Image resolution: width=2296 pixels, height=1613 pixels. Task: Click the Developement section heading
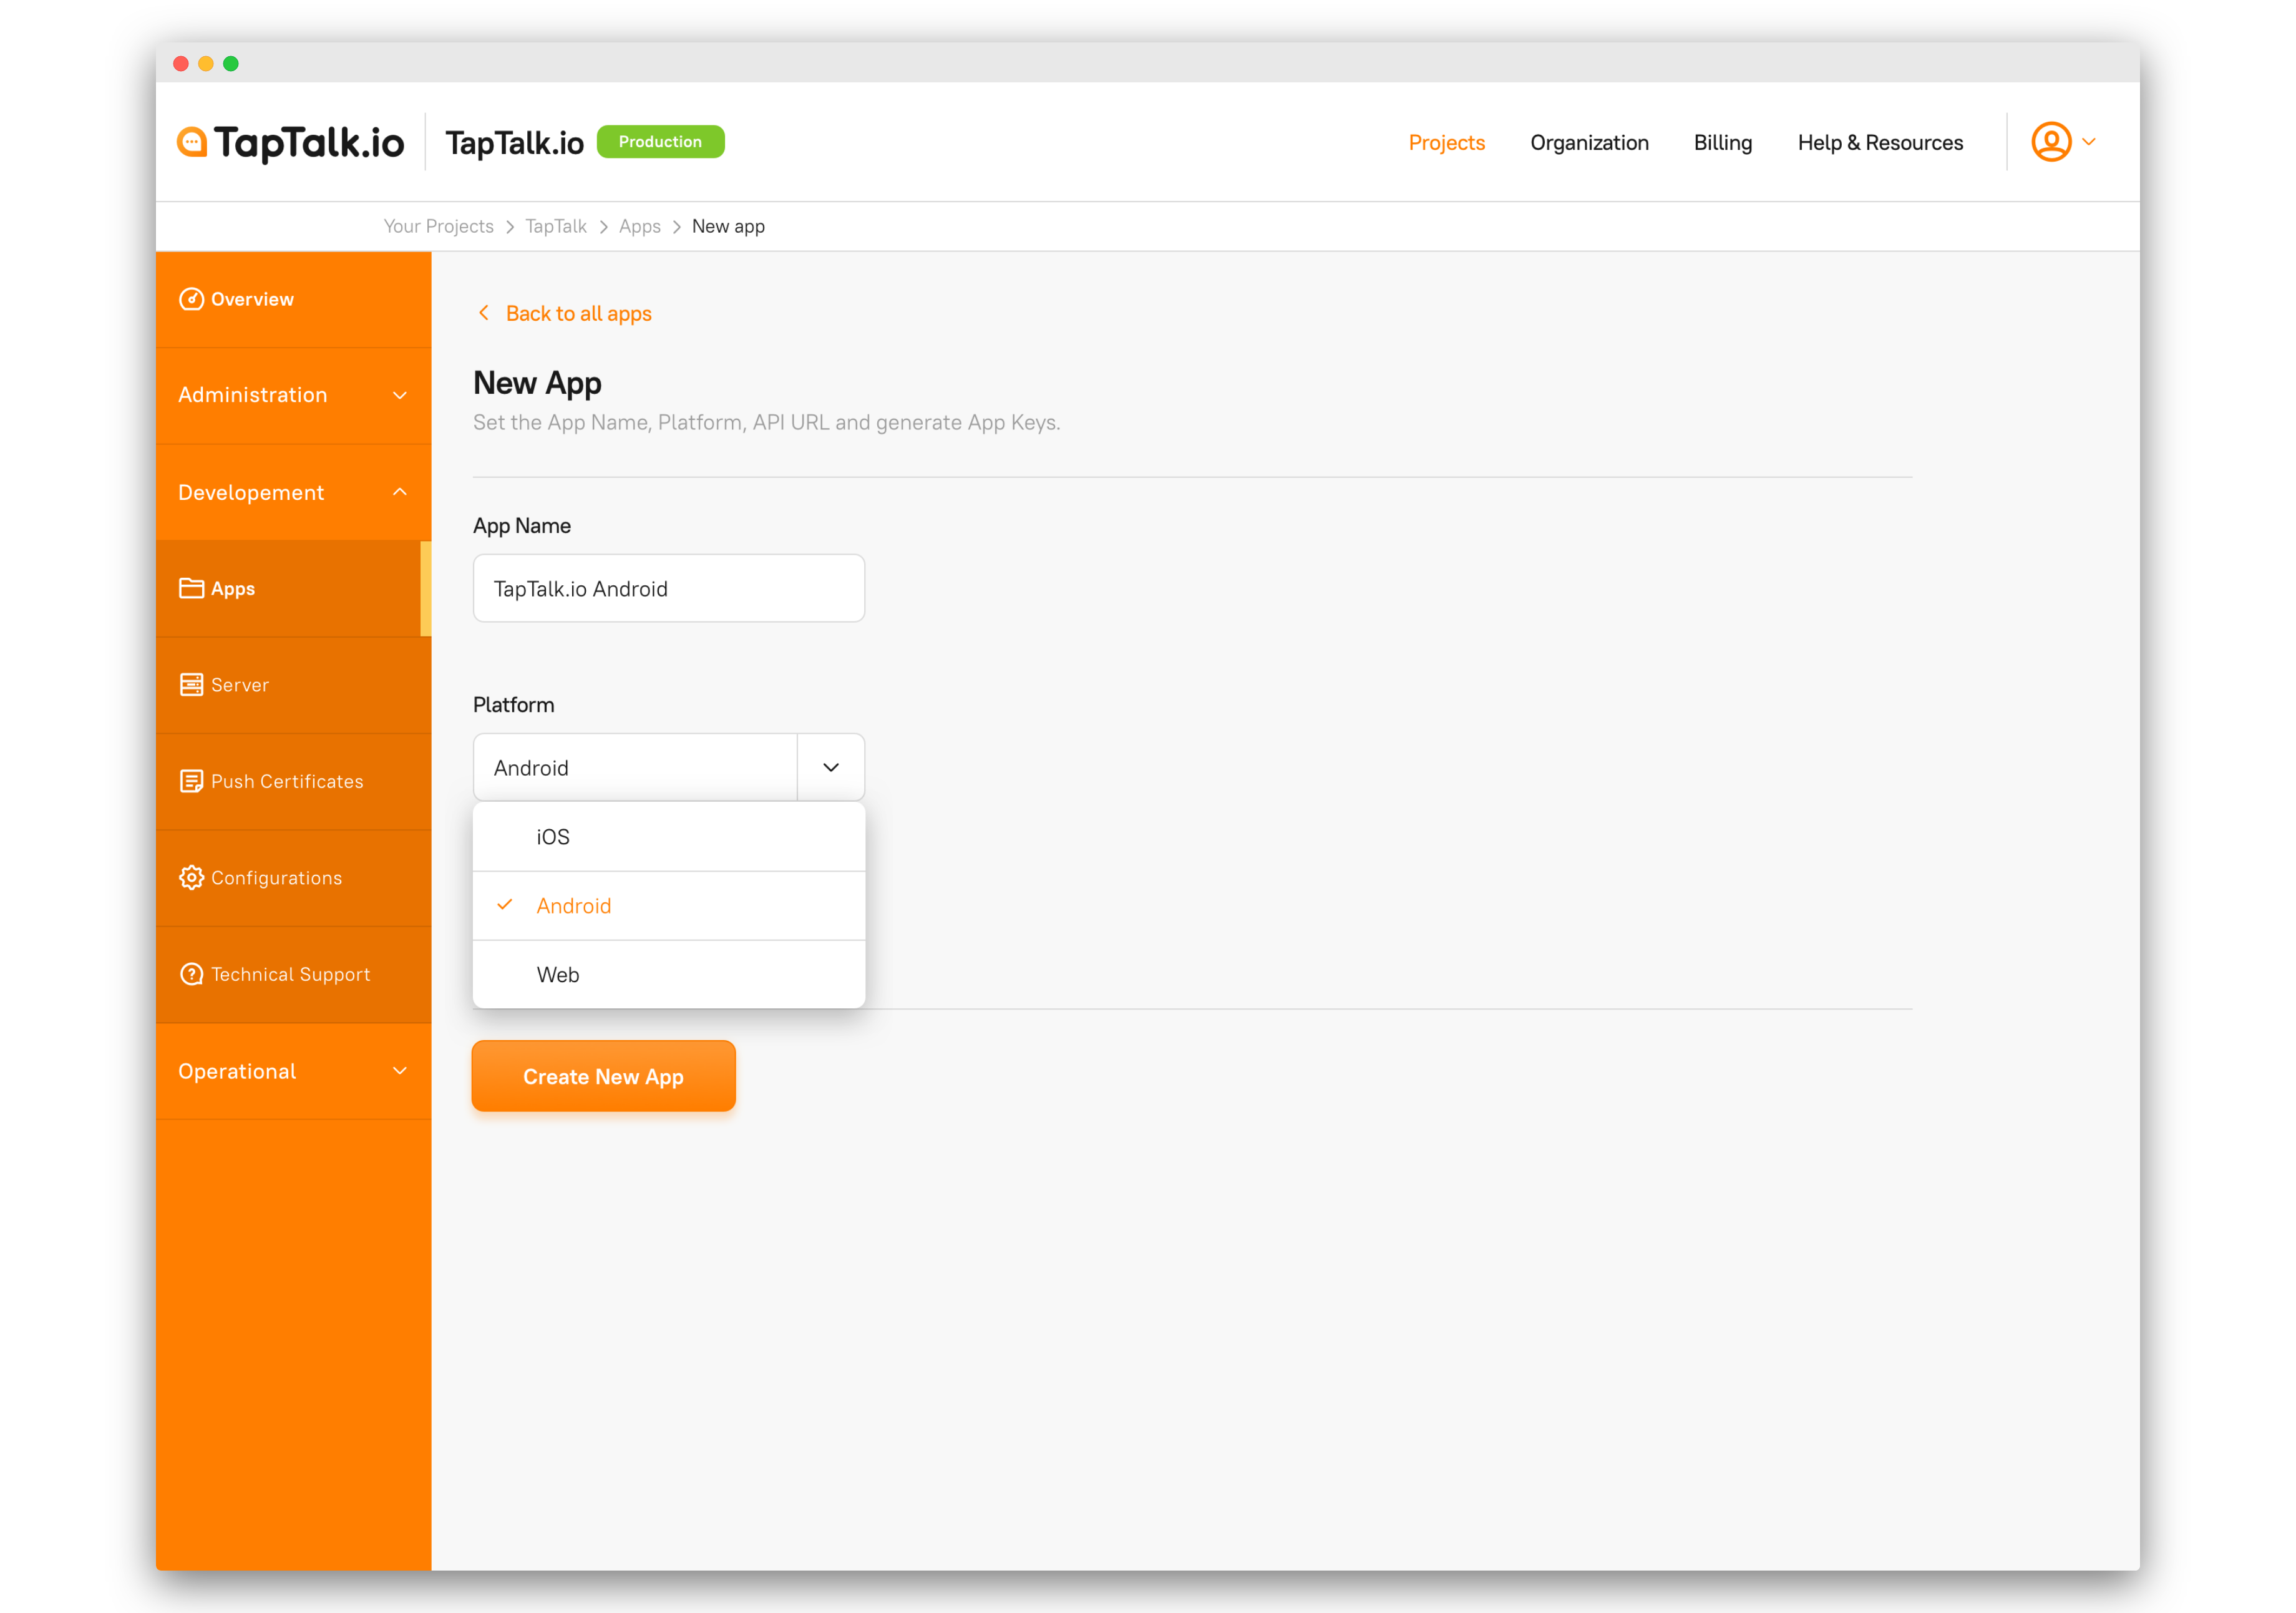point(251,492)
